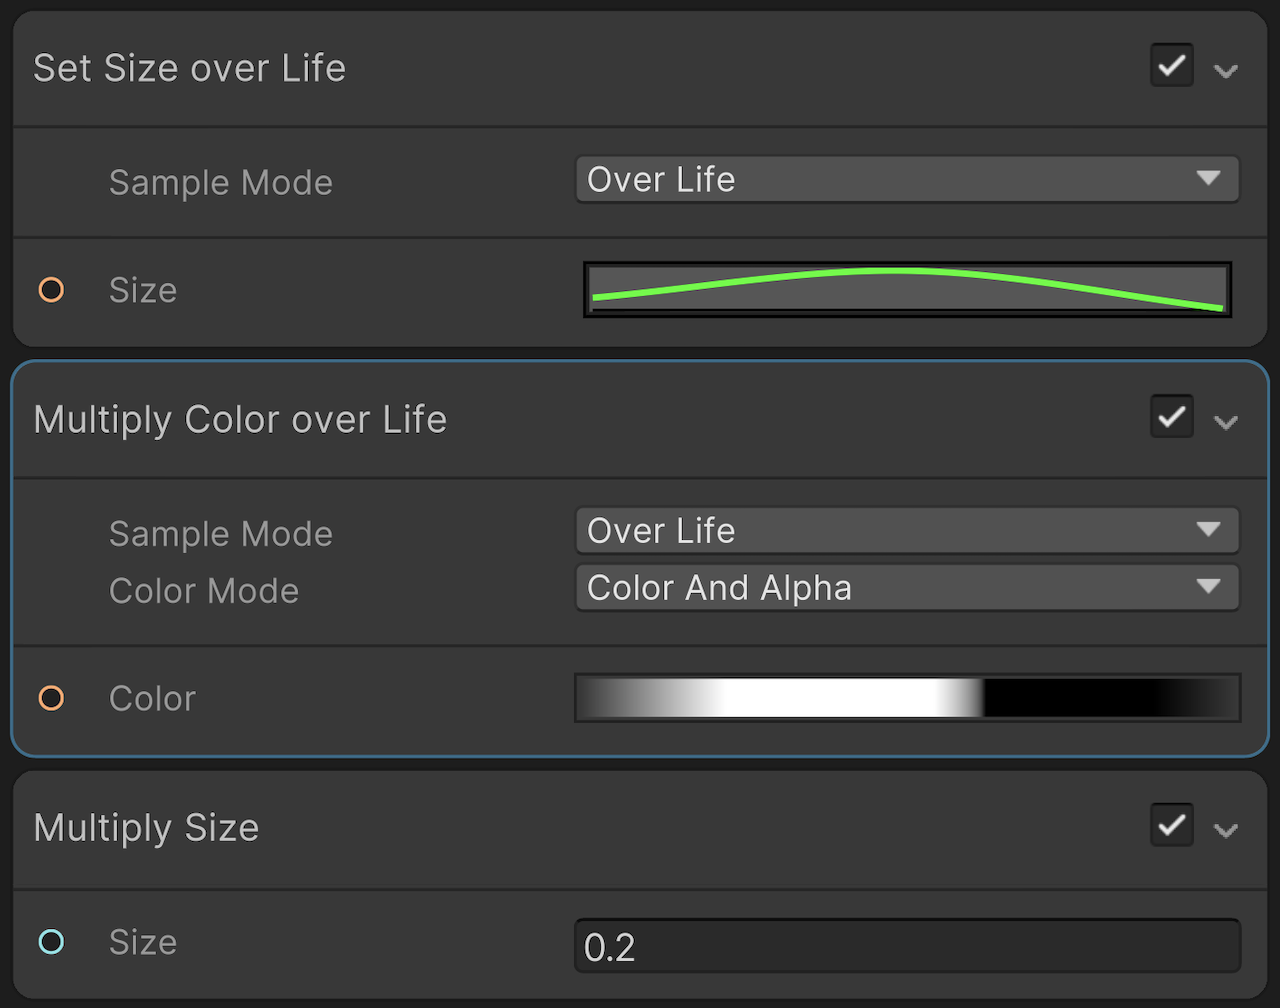Toggle the Multiply Size block checkbox
The image size is (1280, 1008).
(x=1171, y=826)
